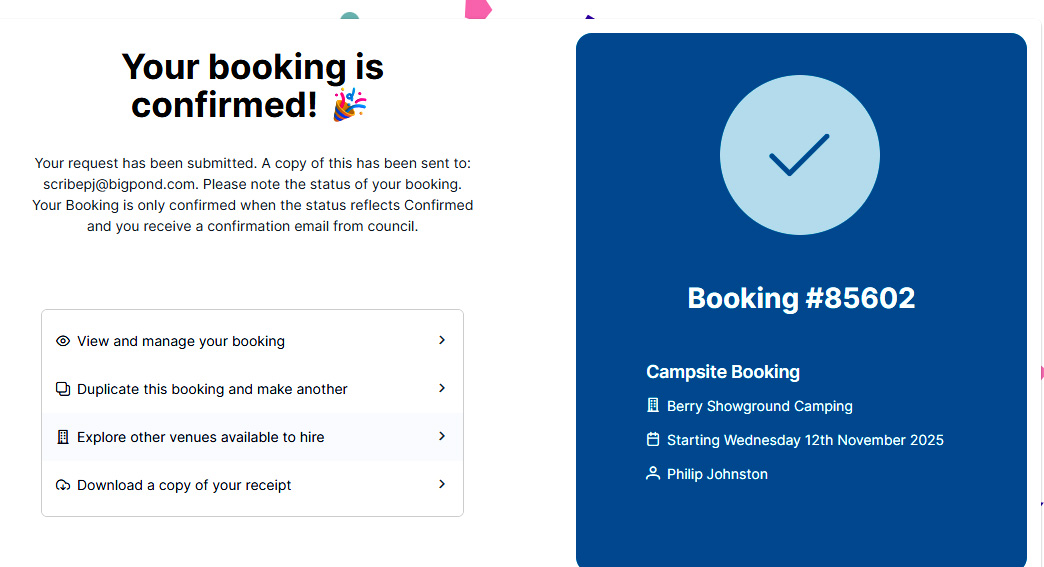Click the person icon beside Philip Johnston

pos(653,473)
